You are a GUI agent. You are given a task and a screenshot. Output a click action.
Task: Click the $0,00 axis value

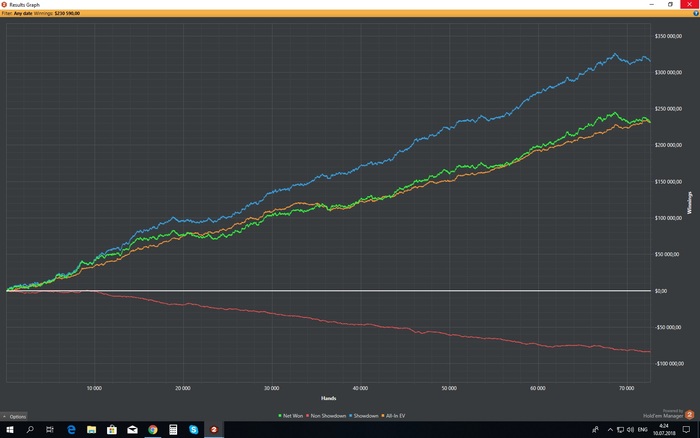click(x=661, y=291)
